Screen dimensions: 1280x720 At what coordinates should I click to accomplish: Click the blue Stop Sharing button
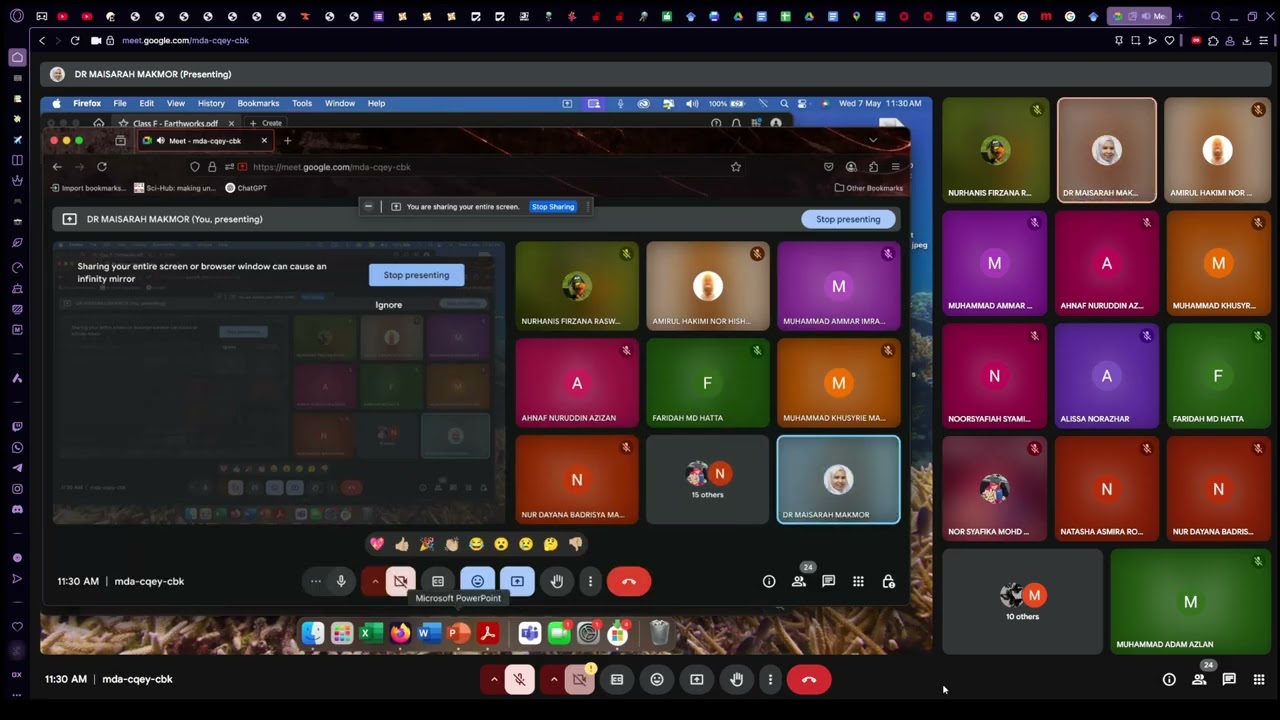click(x=553, y=207)
